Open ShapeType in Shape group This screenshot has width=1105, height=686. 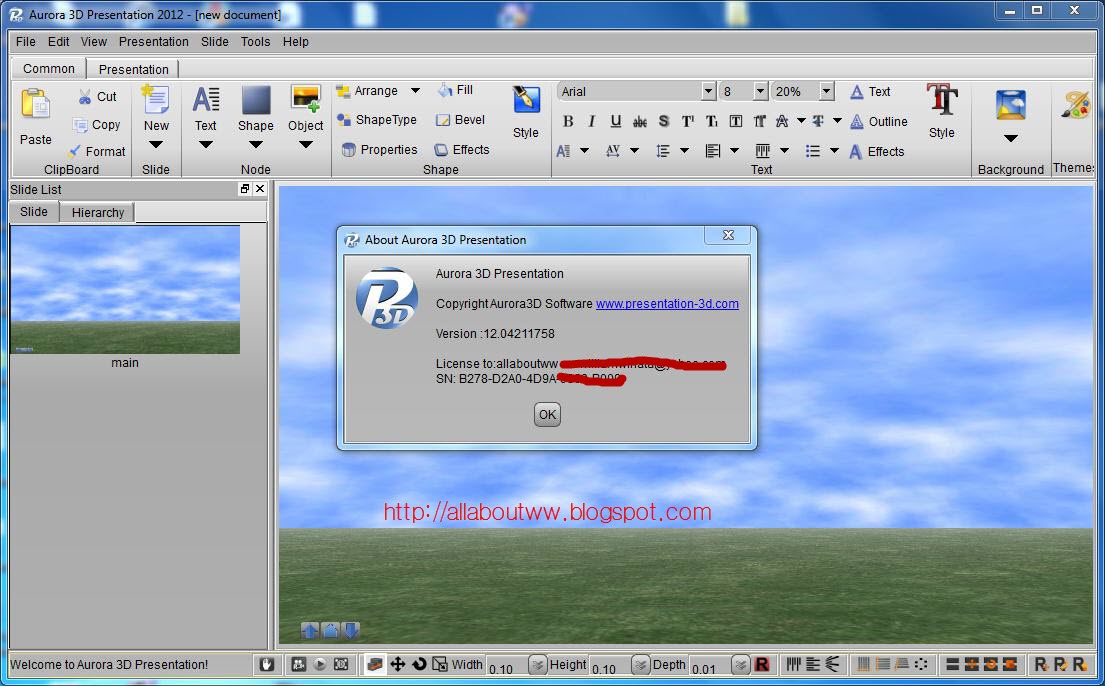click(377, 120)
